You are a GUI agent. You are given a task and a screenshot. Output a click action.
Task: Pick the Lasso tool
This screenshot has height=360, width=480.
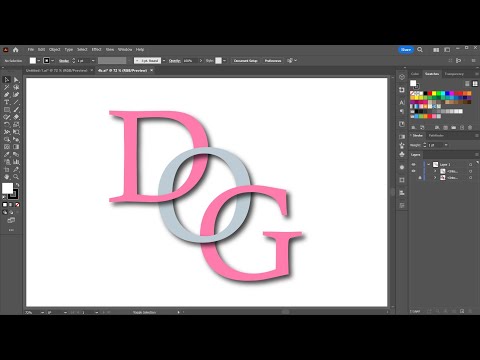[16, 87]
